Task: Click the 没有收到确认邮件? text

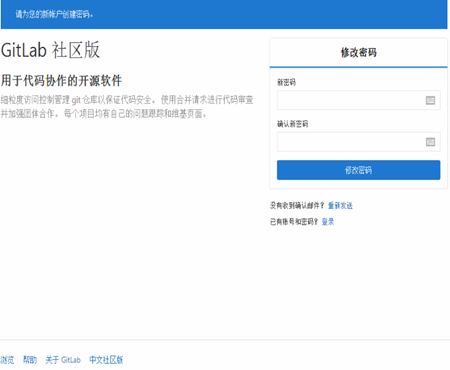Action: coord(297,205)
